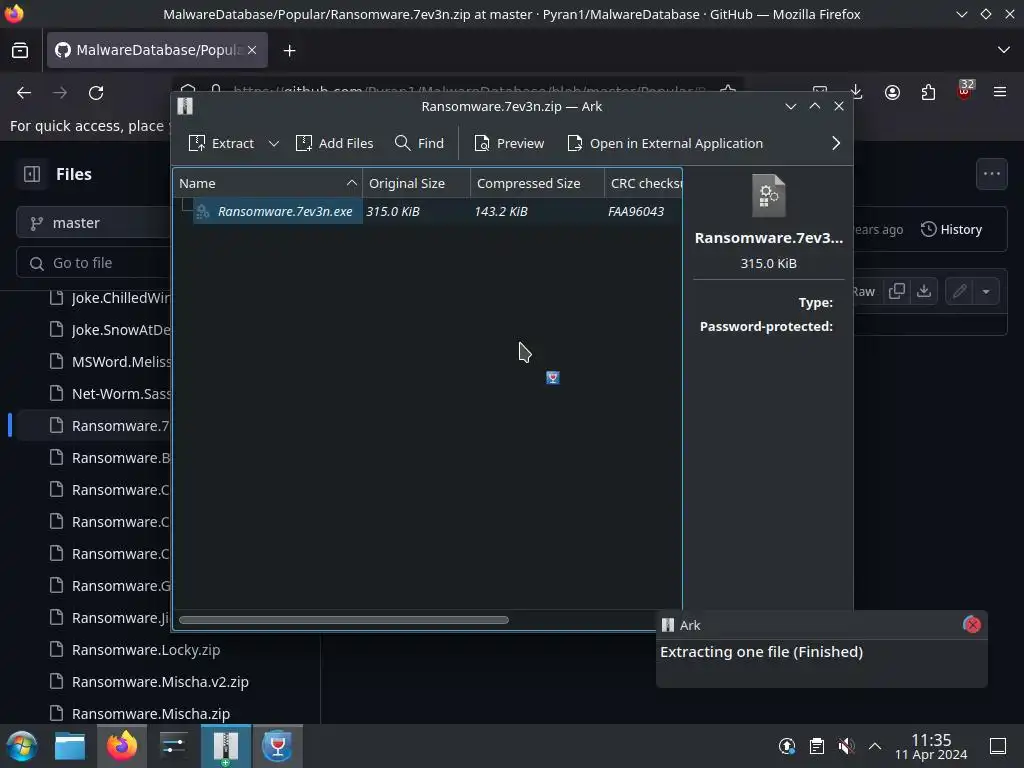Open Net-Worm.Sasser file in tree
Image resolution: width=1024 pixels, height=768 pixels.
pos(111,394)
